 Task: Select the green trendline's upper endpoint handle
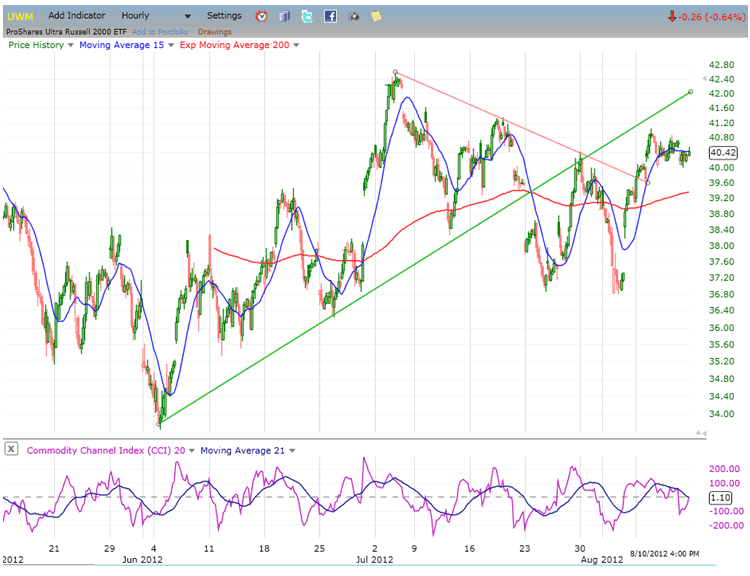point(690,92)
